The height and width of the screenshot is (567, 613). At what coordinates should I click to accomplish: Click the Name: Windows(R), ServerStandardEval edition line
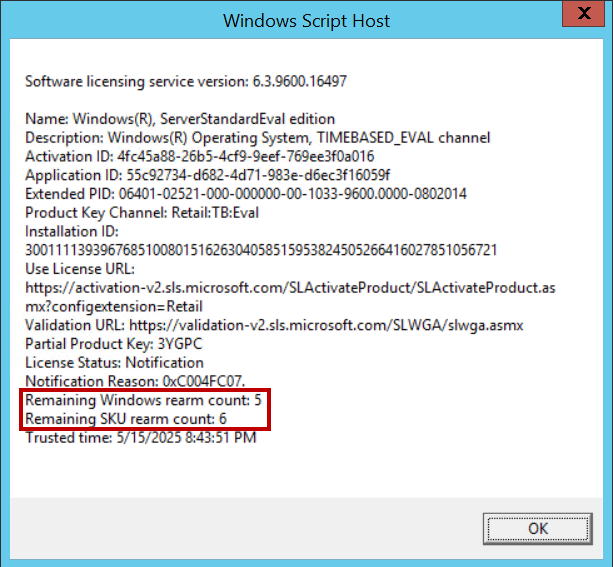(180, 119)
